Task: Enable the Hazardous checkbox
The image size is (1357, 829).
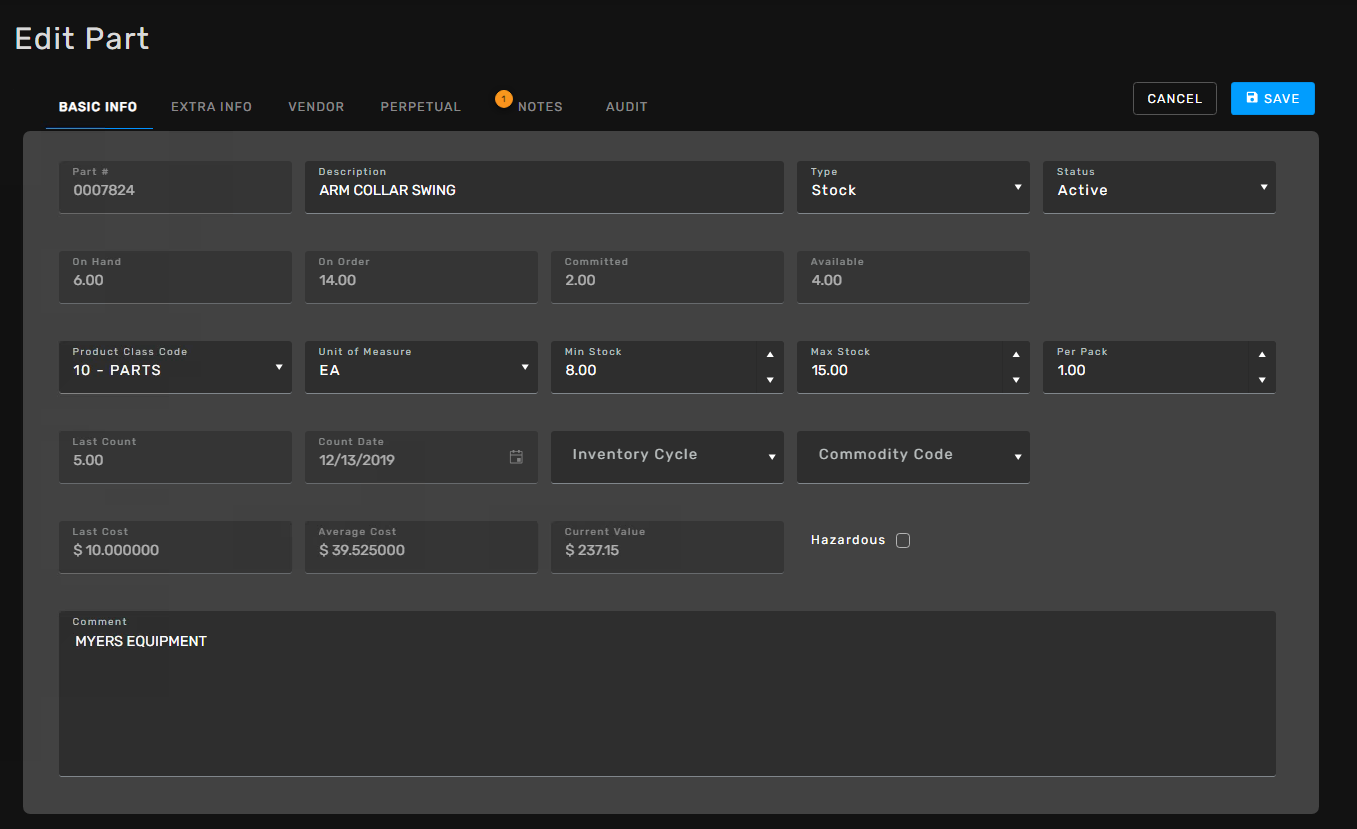Action: coord(903,541)
